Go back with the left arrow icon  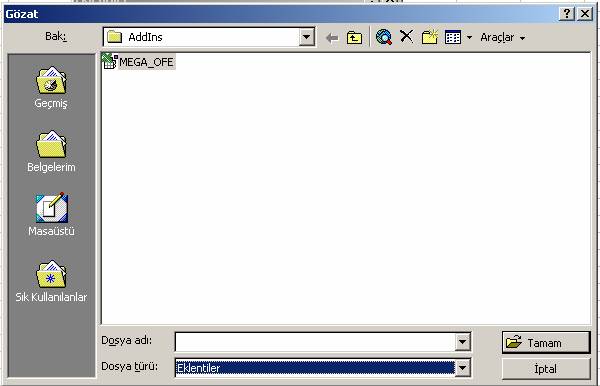(x=332, y=37)
